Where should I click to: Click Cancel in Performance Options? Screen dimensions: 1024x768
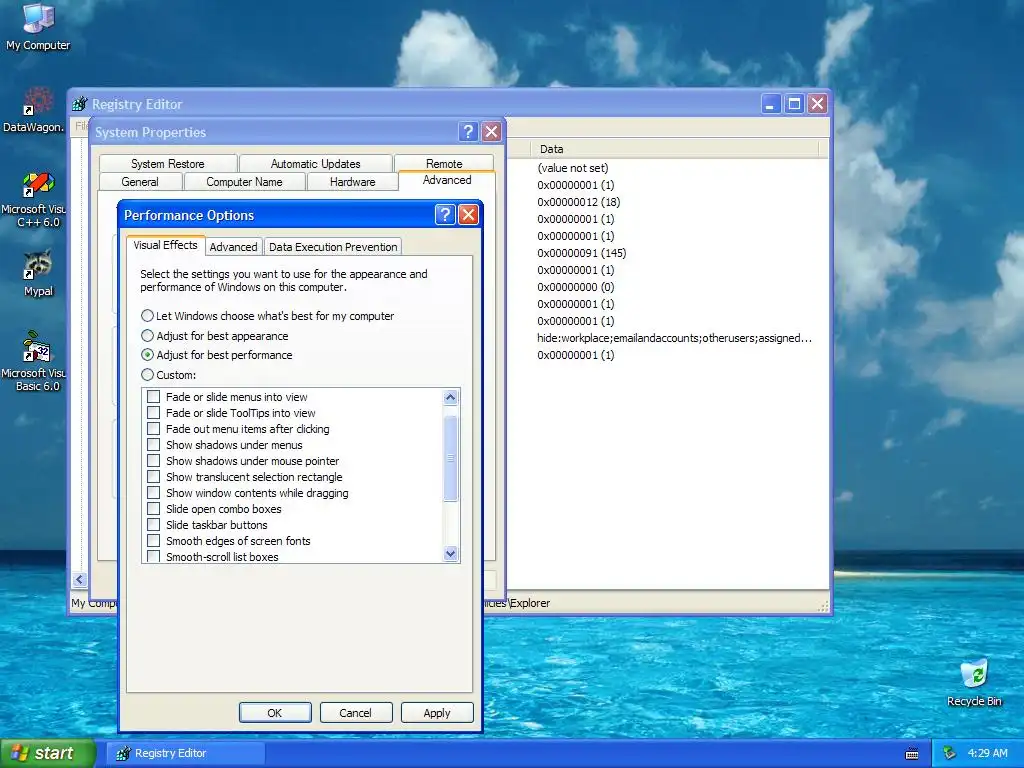(x=356, y=712)
